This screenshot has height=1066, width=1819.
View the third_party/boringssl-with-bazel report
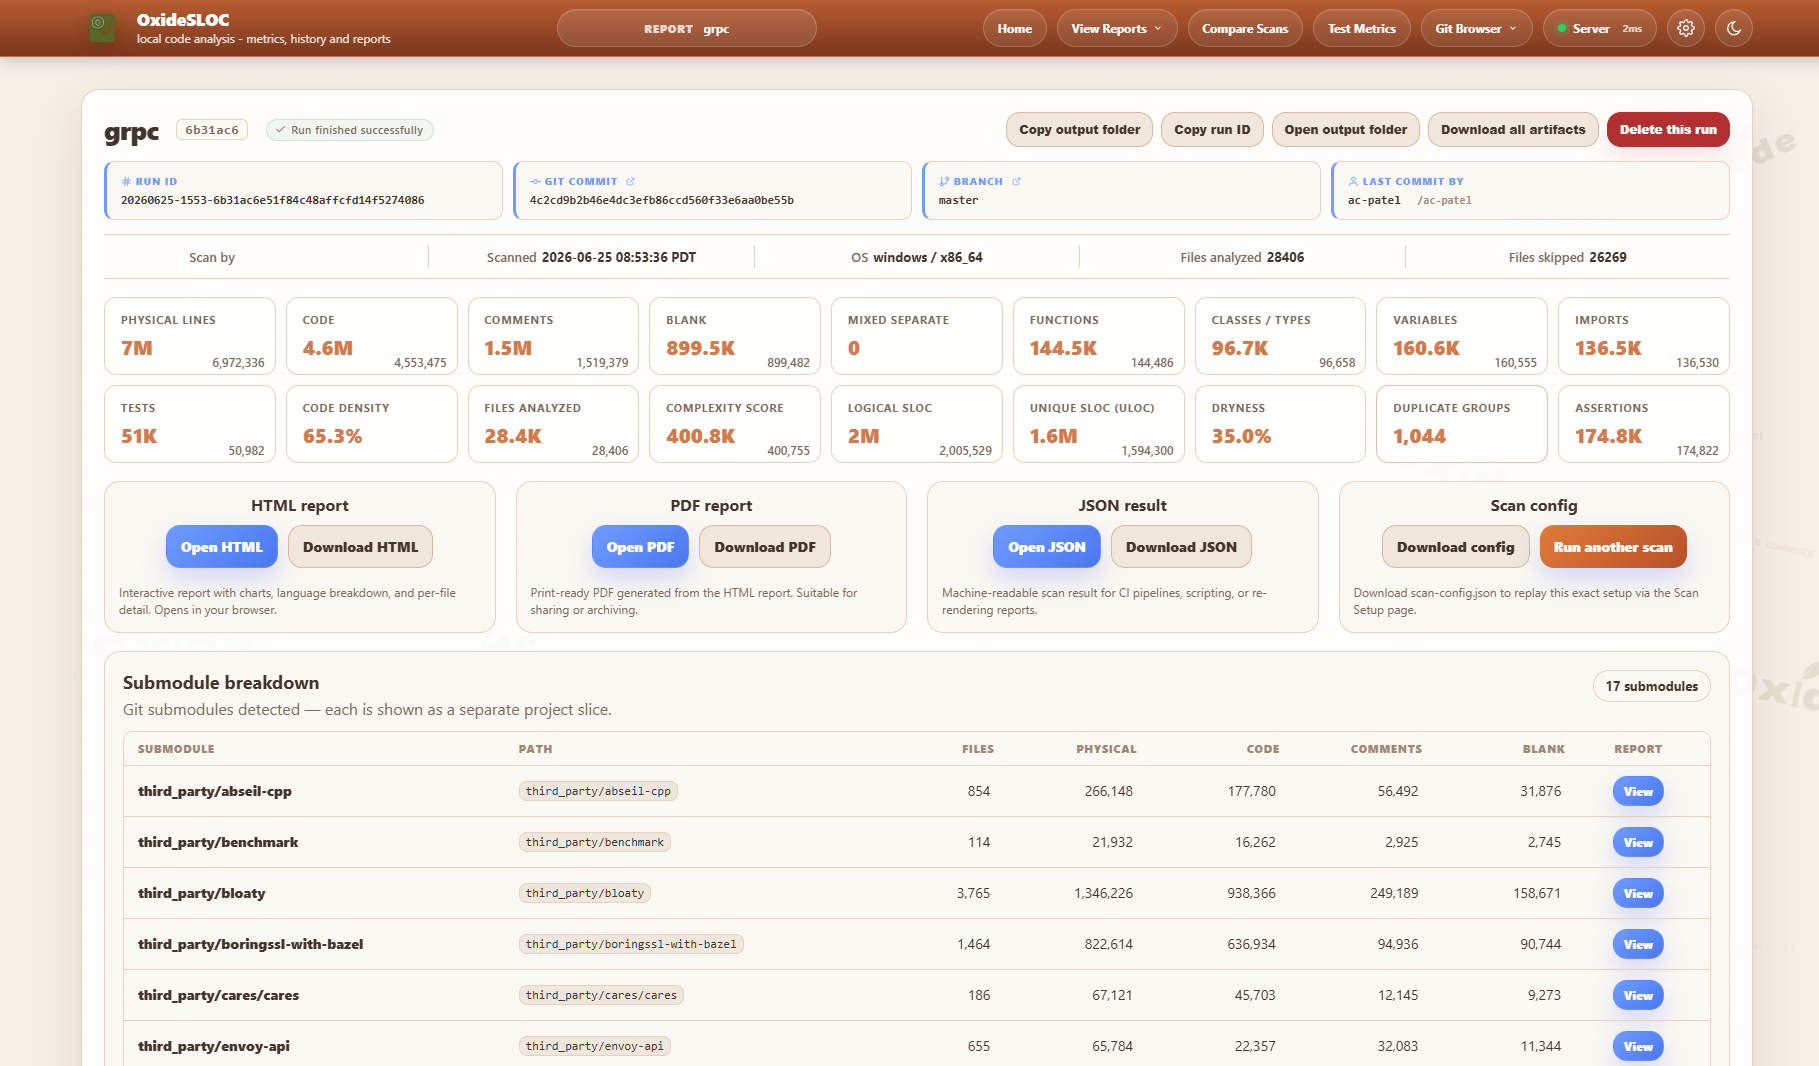click(1638, 944)
